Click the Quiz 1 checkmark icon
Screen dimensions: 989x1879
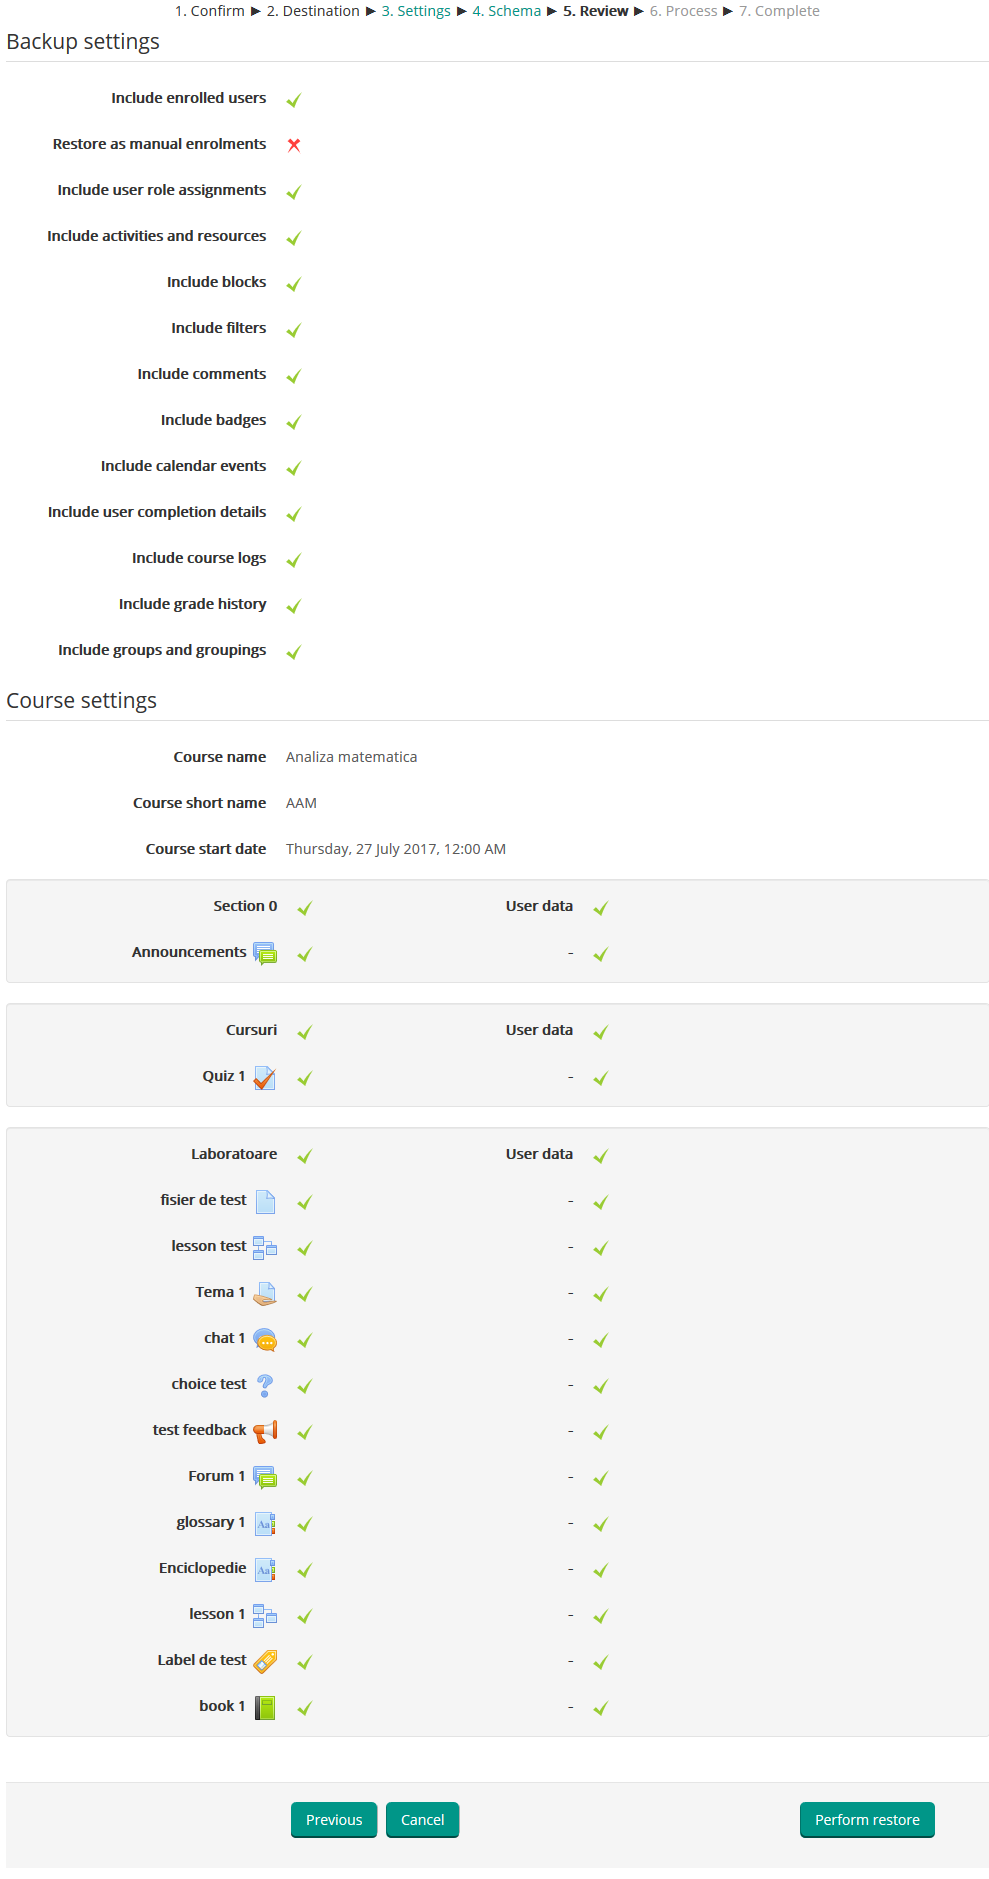click(265, 1077)
